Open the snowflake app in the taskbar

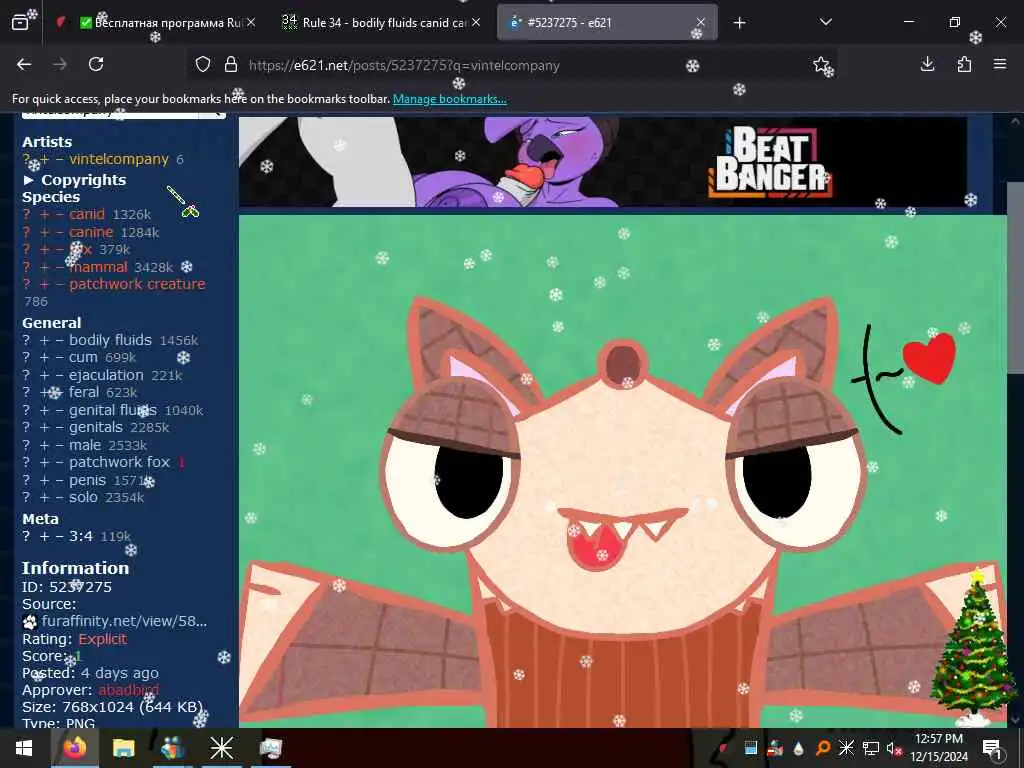221,748
